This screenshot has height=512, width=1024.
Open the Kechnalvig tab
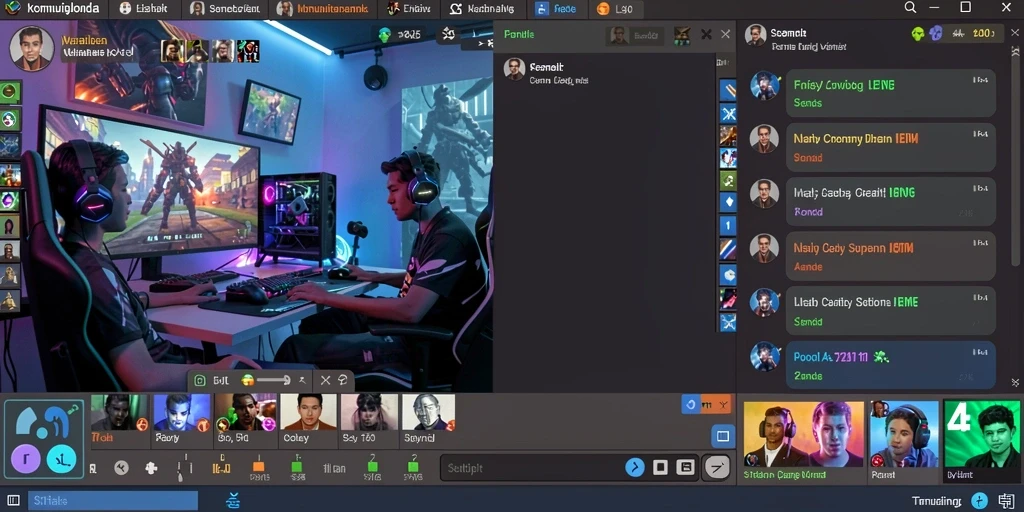[482, 8]
